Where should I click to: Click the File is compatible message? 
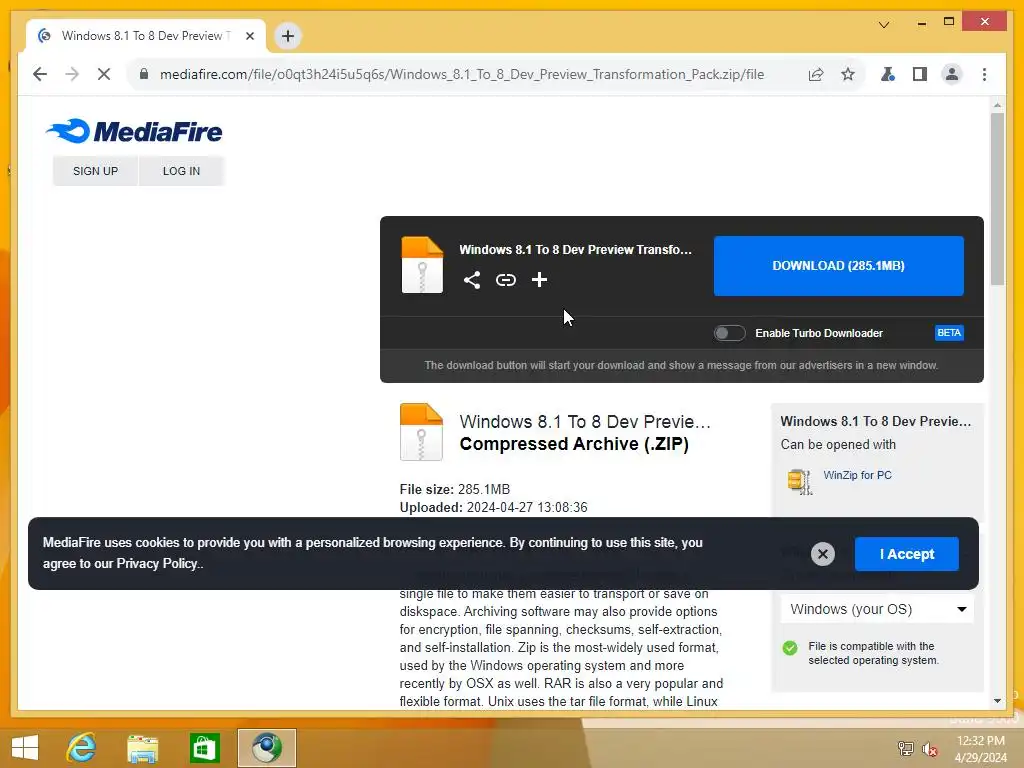coord(873,653)
